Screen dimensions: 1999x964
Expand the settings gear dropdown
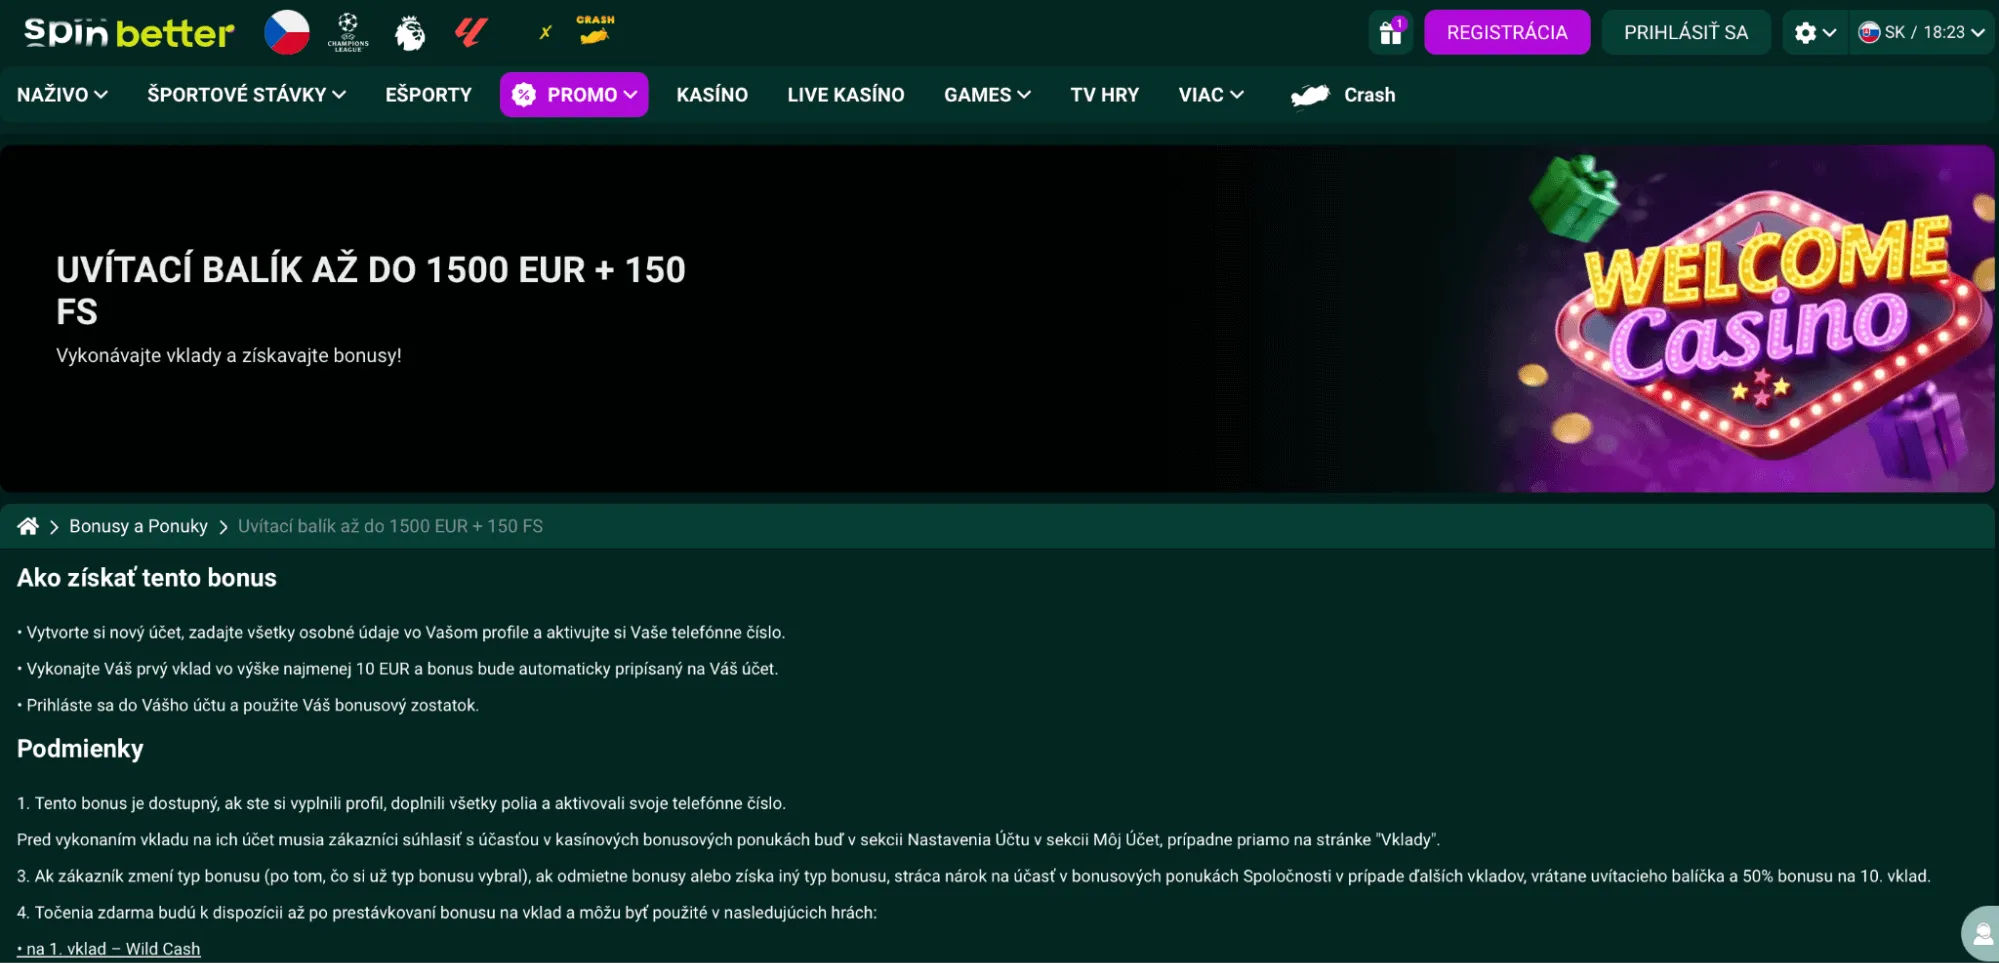[1814, 33]
